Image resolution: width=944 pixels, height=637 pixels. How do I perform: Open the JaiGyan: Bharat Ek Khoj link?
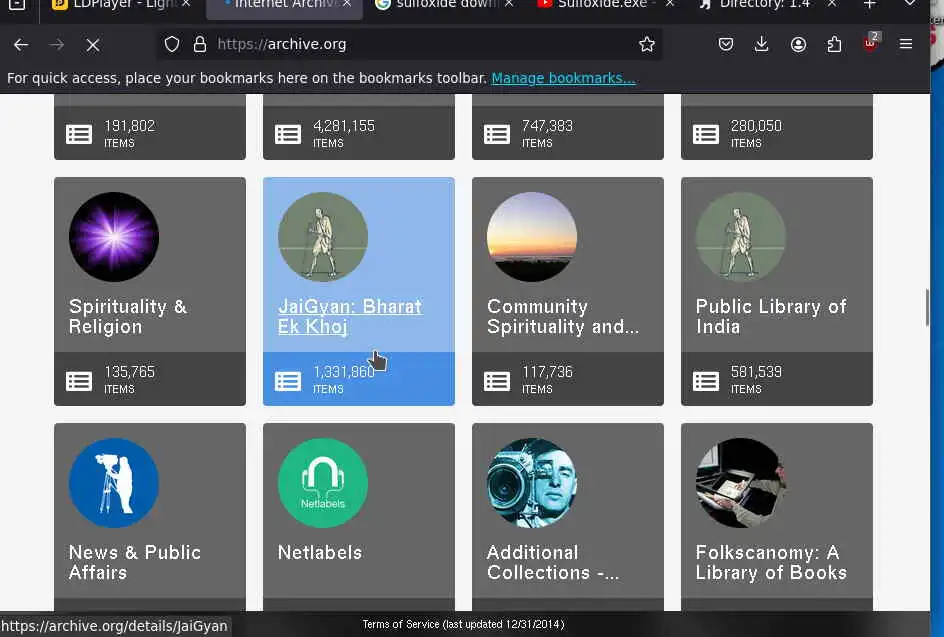click(350, 316)
